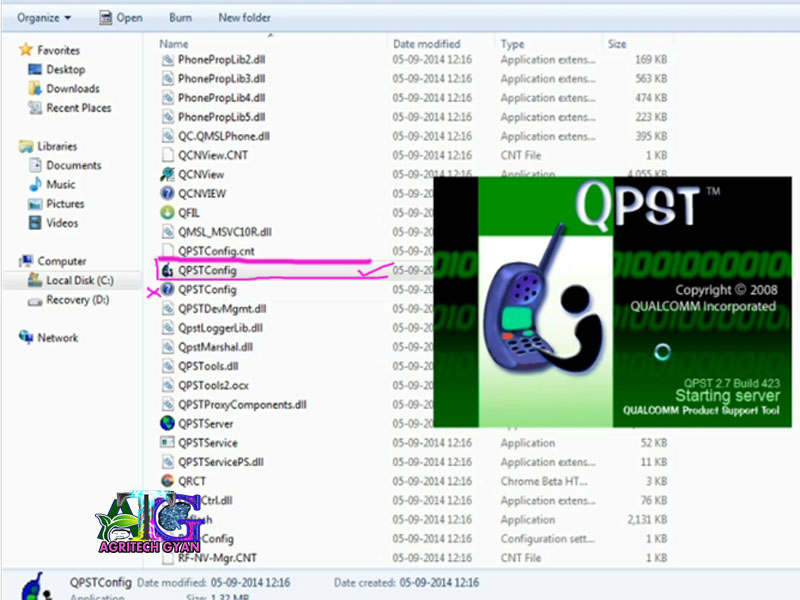Select file PhonePropLib2.dll
Screen dimensions: 800x600
click(221, 60)
